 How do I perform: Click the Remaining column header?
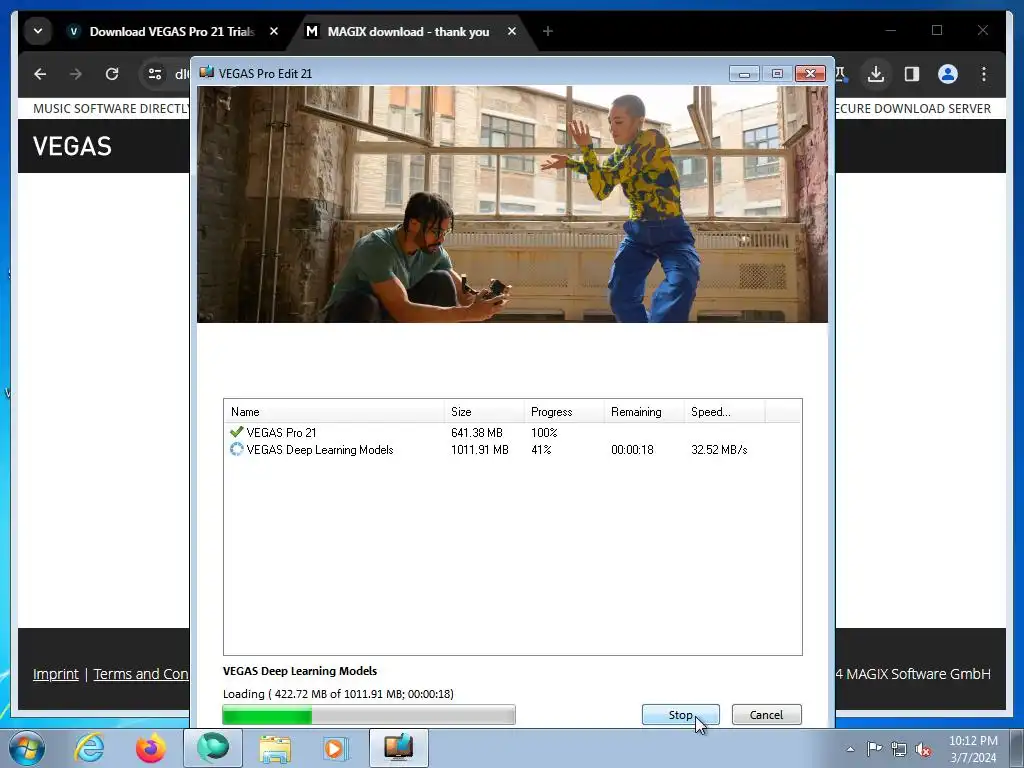pos(644,411)
